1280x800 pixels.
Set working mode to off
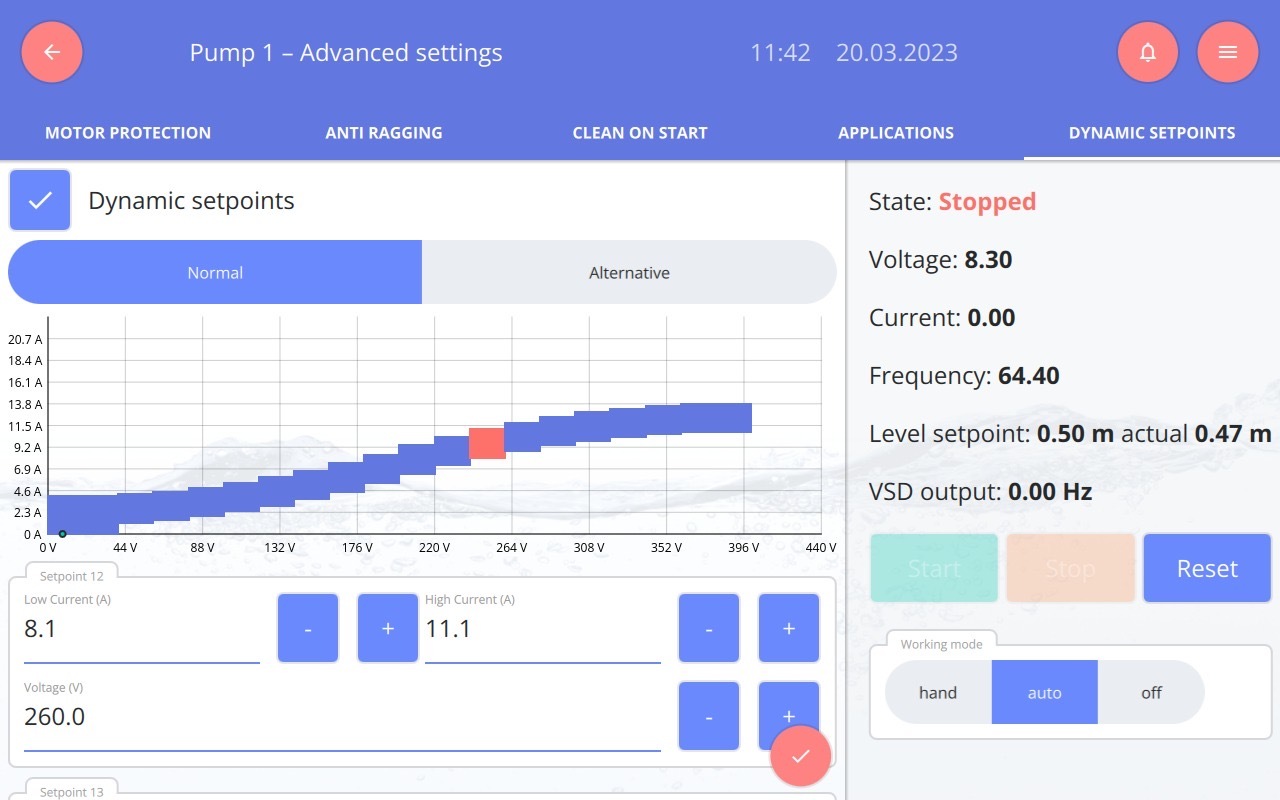coord(1151,692)
